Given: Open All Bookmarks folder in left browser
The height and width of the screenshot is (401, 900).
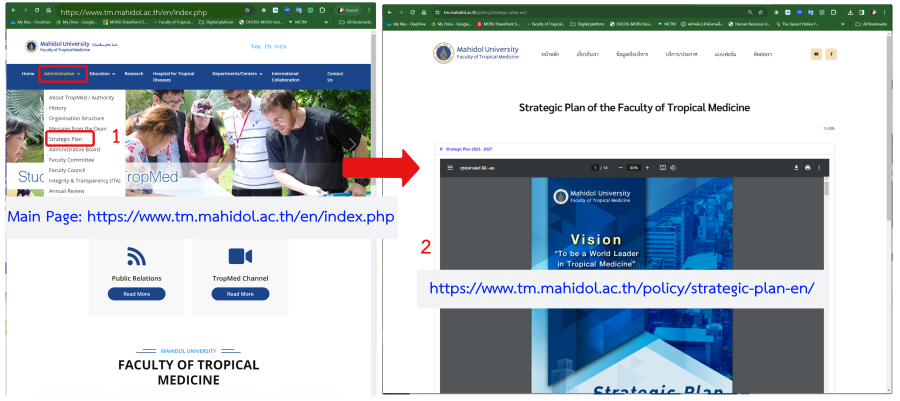Looking at the screenshot, I should (355, 22).
